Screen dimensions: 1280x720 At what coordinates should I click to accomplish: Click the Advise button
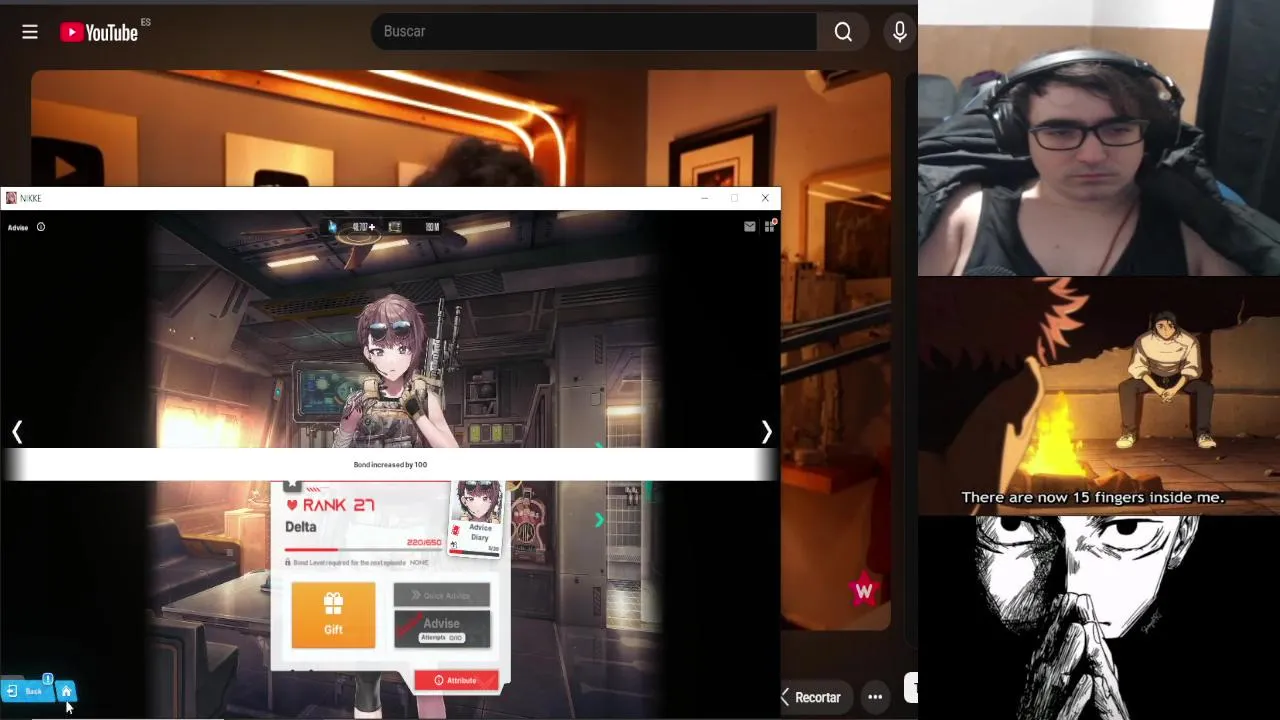tap(441, 628)
